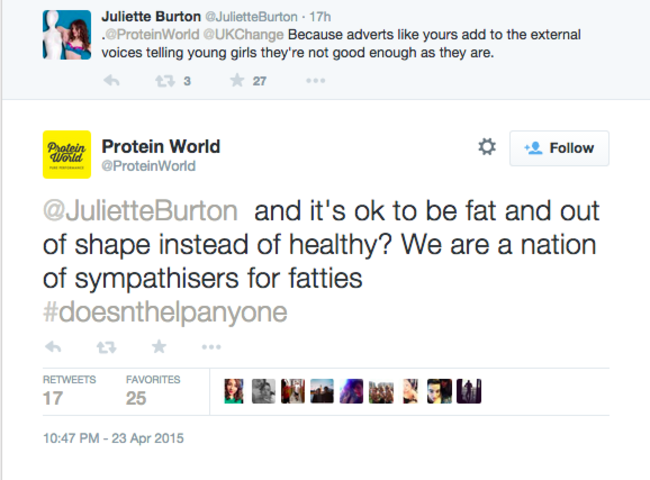
Task: Follow Protein World
Action: tap(559, 148)
